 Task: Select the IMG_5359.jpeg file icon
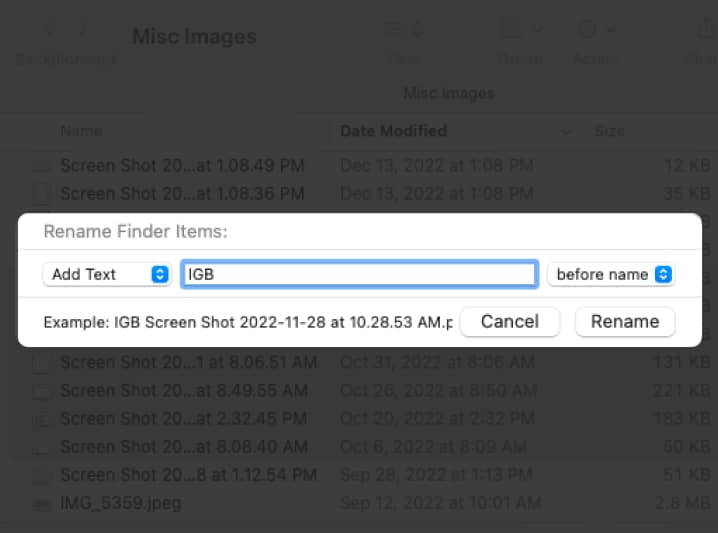pos(42,503)
